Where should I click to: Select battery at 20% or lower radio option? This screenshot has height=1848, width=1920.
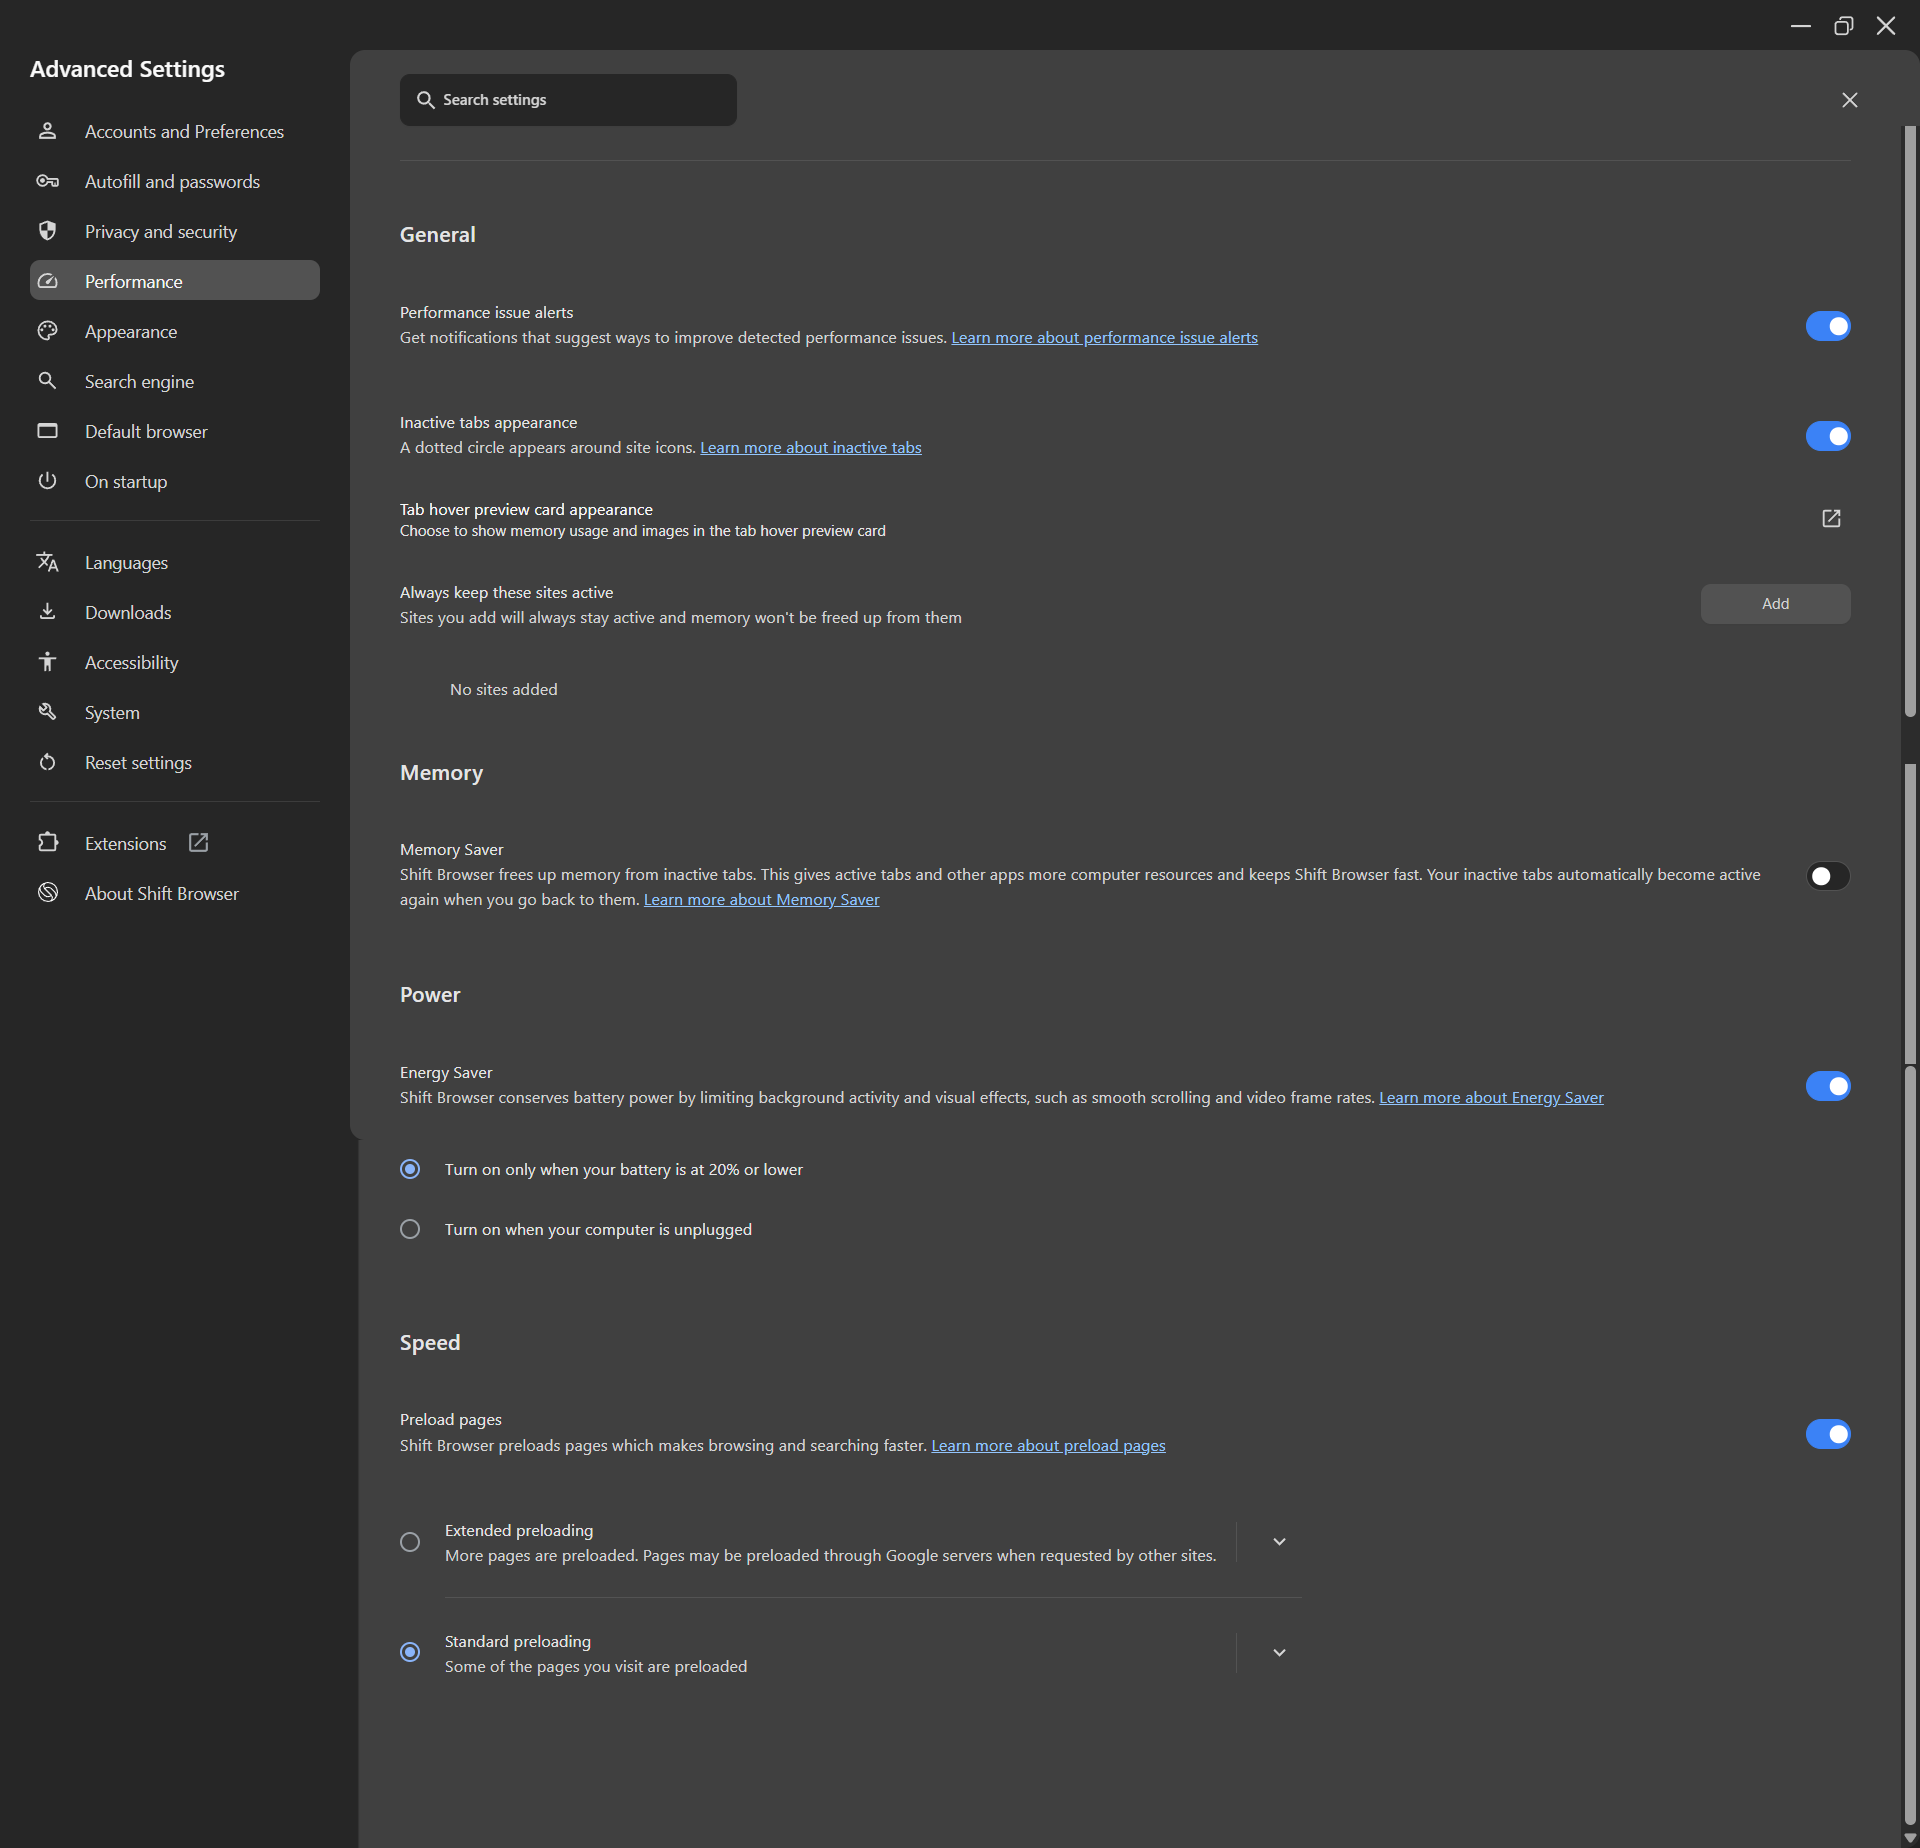(x=410, y=1169)
